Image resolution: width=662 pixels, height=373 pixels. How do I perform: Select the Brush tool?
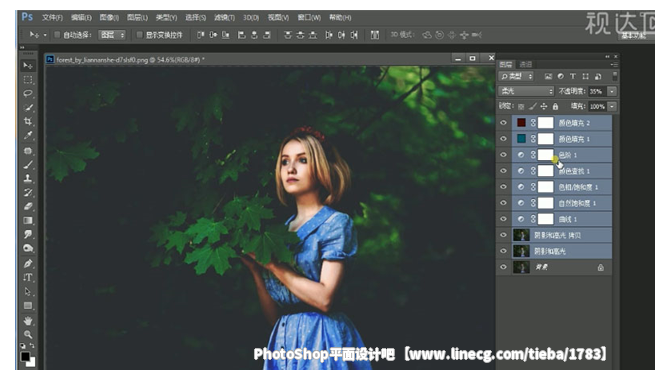point(28,165)
